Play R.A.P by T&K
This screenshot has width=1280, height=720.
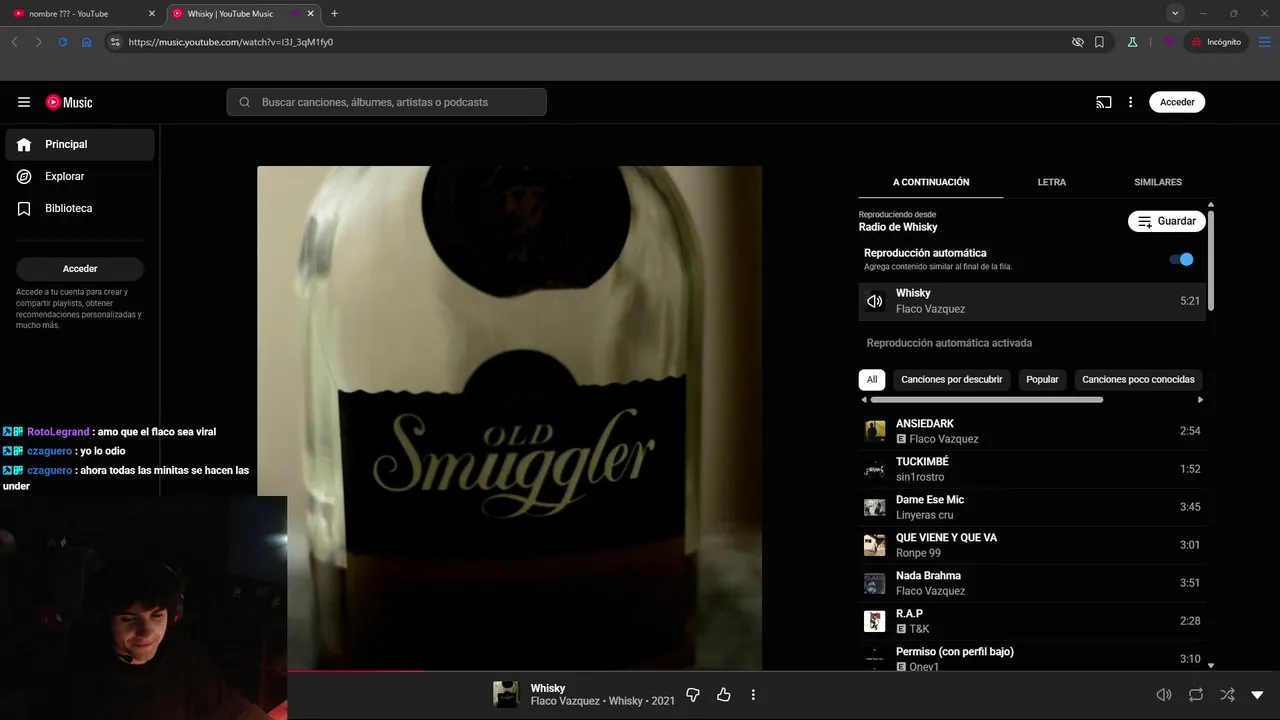tap(1032, 621)
